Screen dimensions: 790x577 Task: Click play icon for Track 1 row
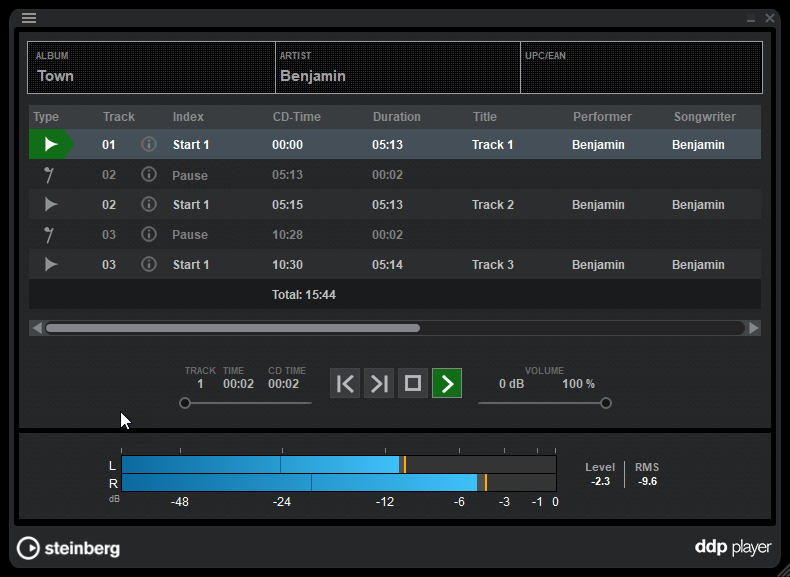[51, 145]
